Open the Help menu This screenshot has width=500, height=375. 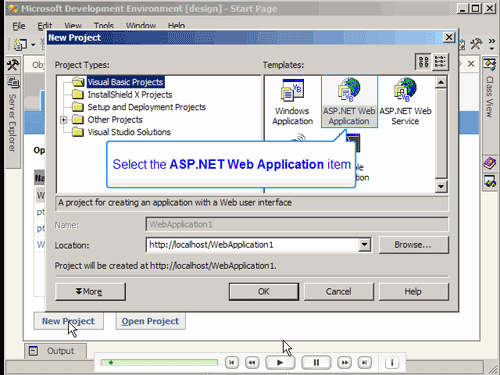[x=176, y=26]
